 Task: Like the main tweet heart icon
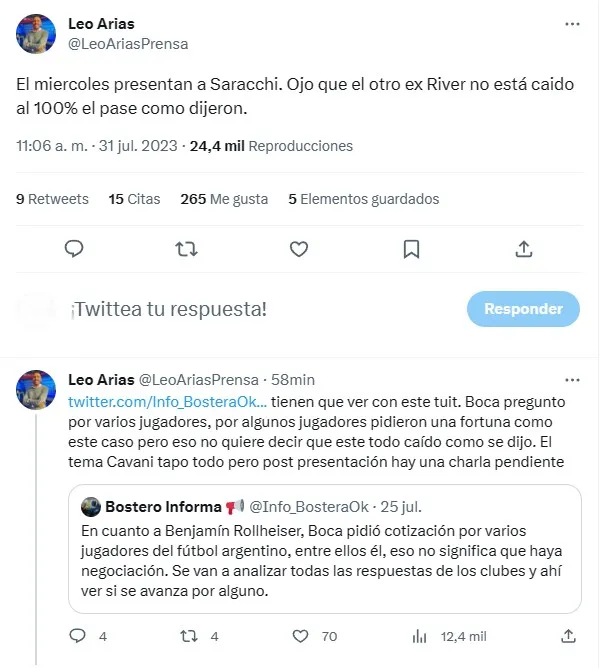[298, 249]
